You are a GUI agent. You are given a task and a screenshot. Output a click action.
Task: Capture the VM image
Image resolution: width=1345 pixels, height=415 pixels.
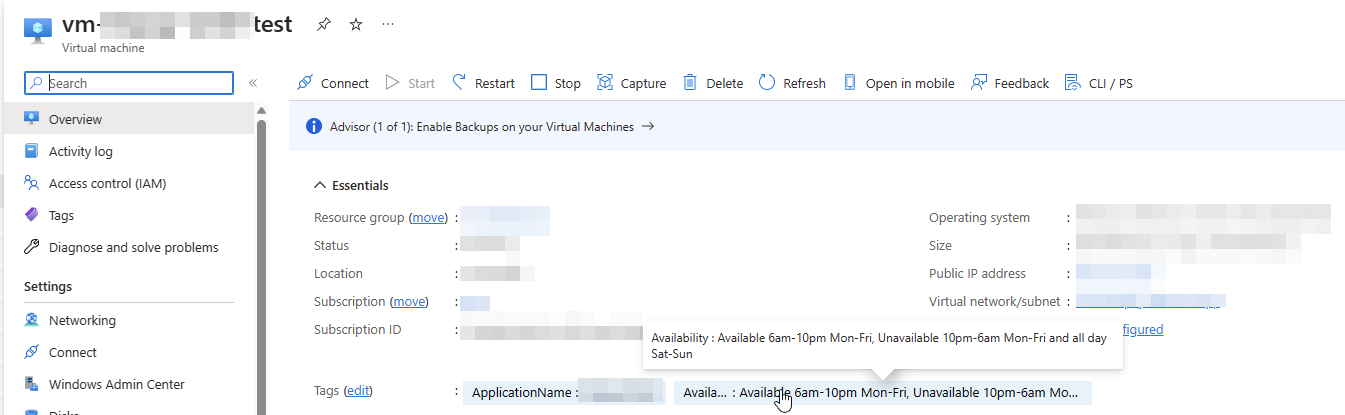(631, 83)
